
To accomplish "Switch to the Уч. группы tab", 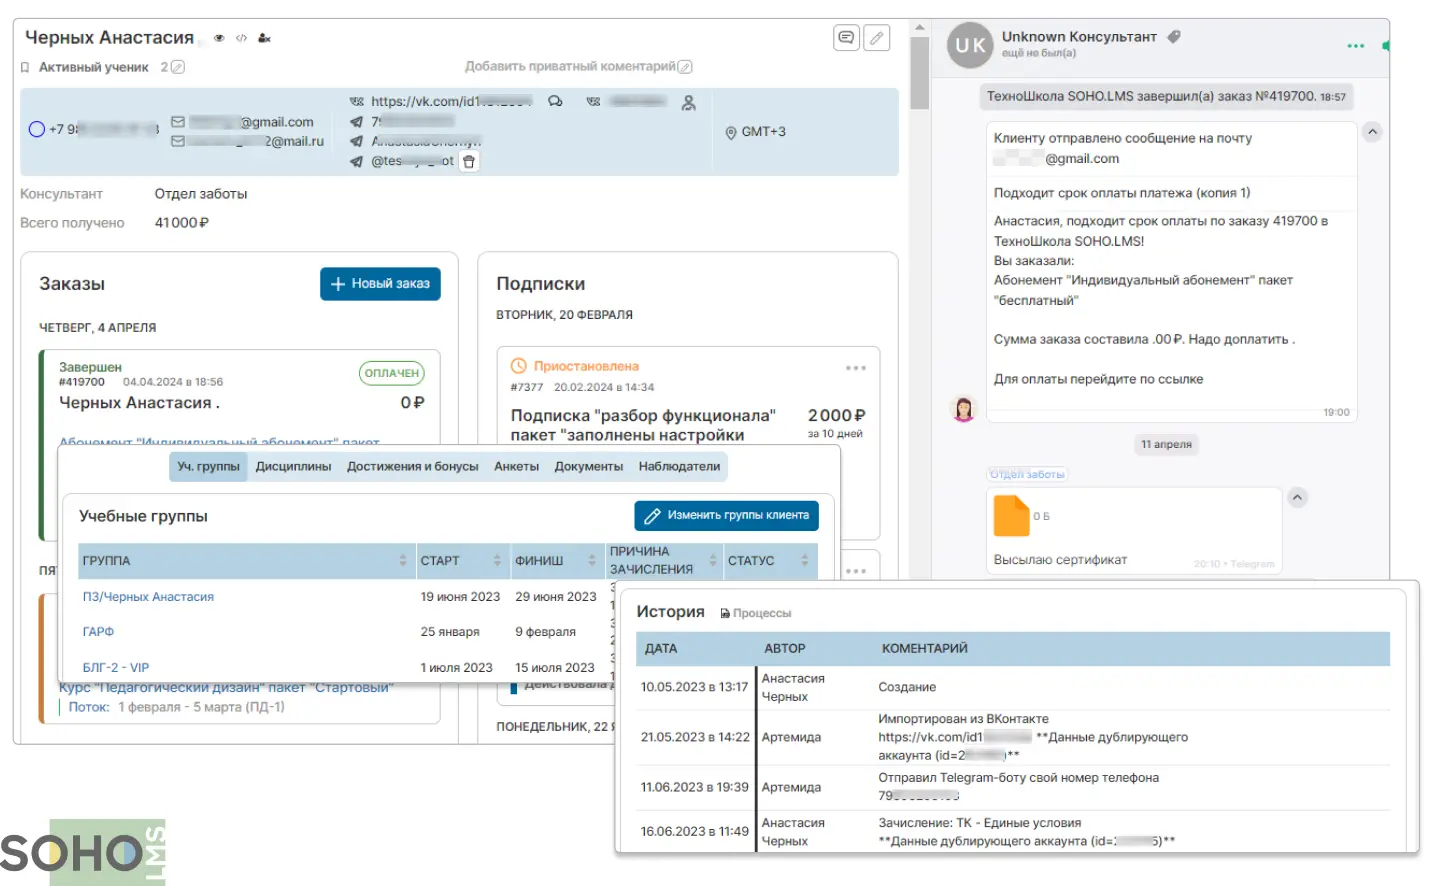I will tap(208, 466).
